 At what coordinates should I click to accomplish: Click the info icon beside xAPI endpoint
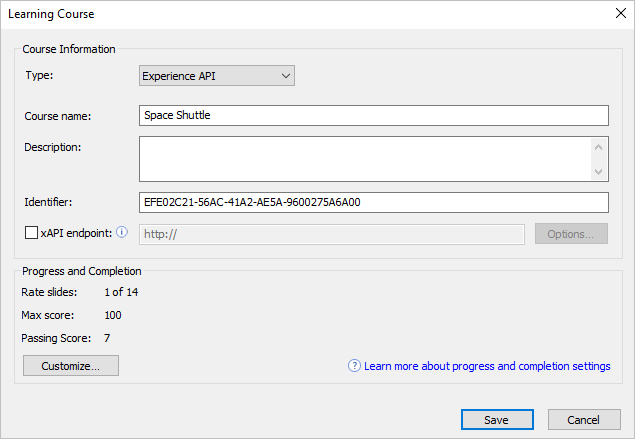121,232
